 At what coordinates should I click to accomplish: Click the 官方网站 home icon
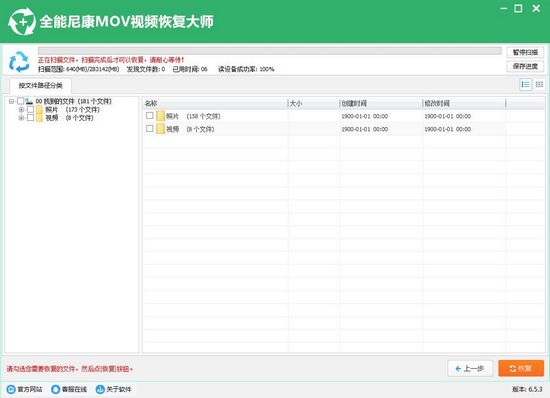point(11,389)
